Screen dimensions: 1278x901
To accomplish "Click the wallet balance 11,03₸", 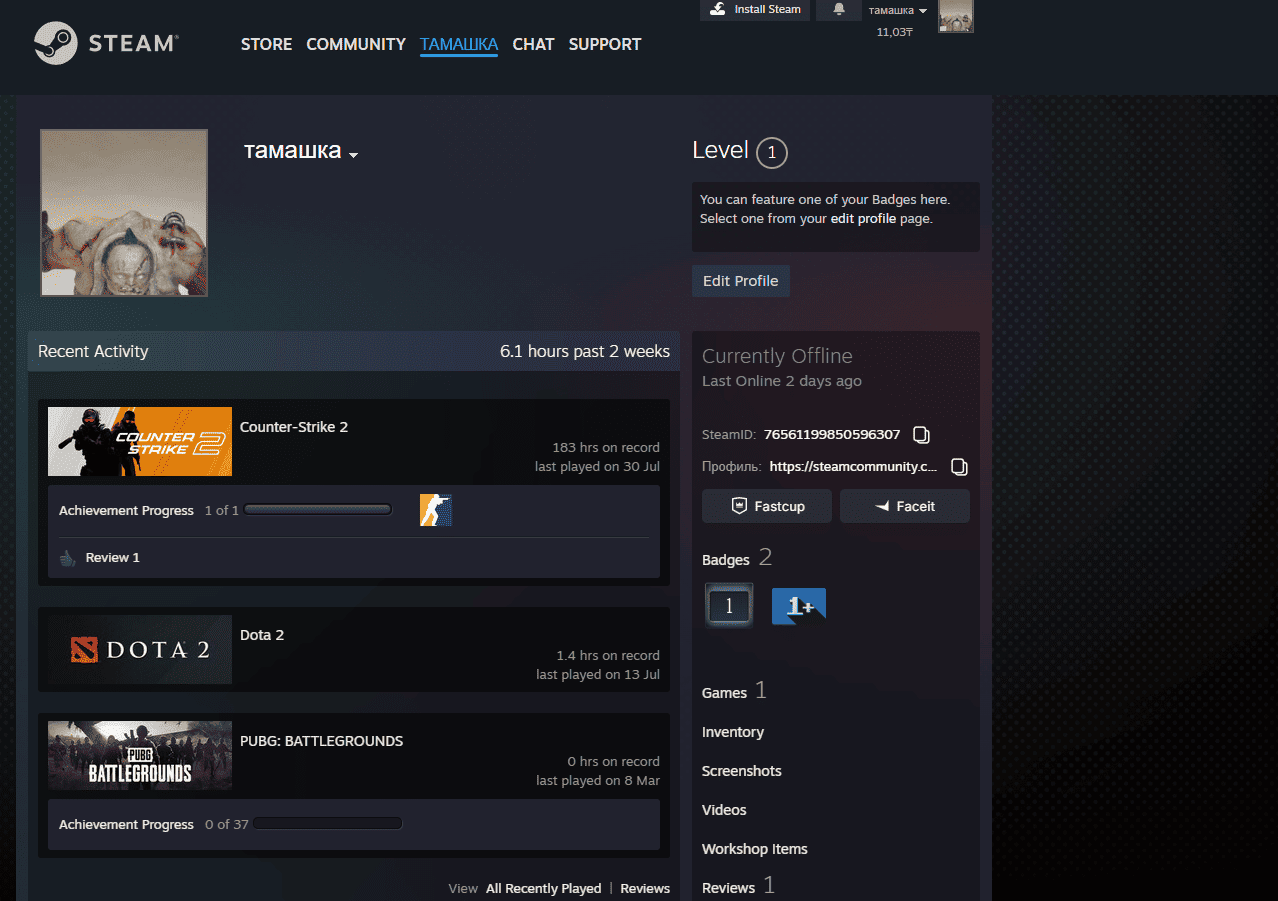I will pyautogui.click(x=895, y=32).
